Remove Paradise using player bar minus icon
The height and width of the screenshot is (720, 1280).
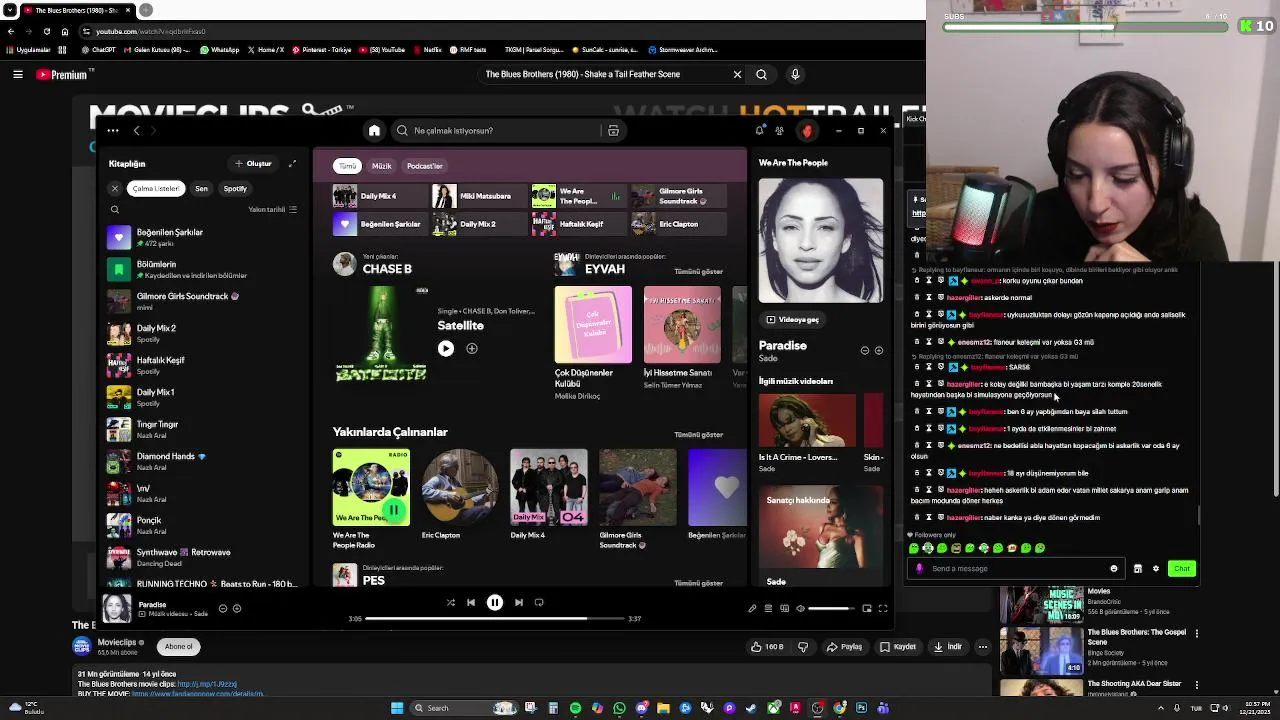click(223, 608)
